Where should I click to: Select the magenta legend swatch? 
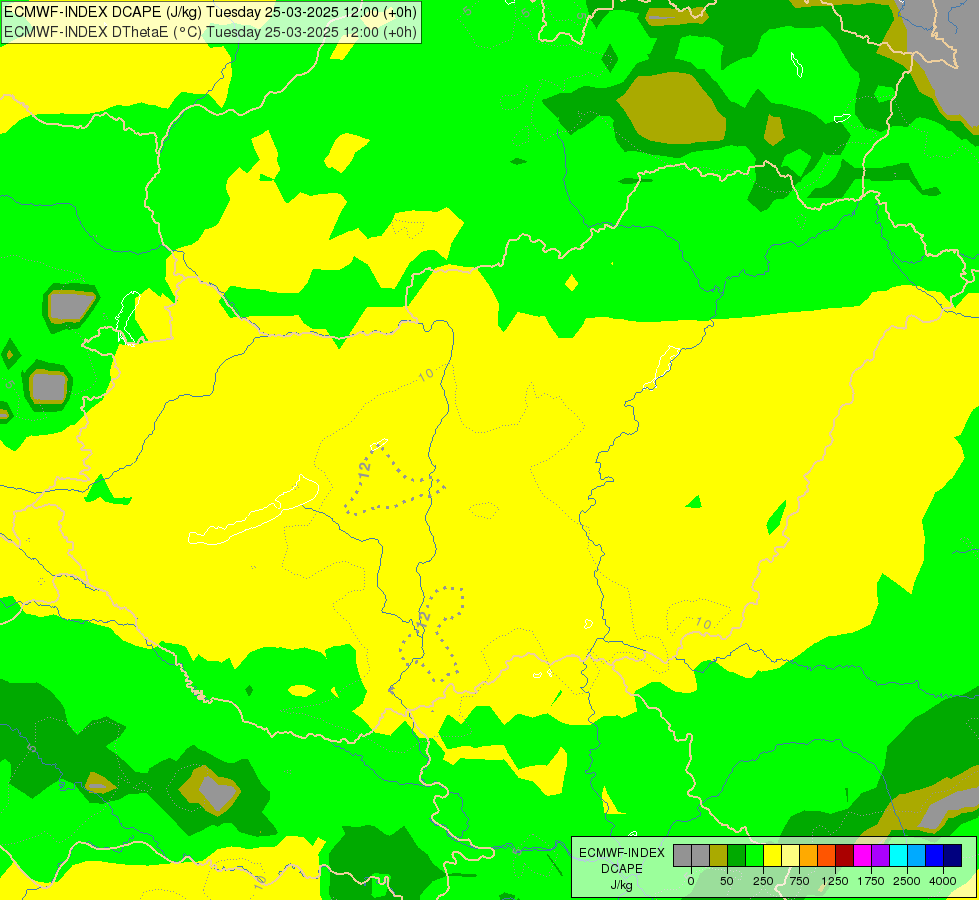pyautogui.click(x=862, y=855)
